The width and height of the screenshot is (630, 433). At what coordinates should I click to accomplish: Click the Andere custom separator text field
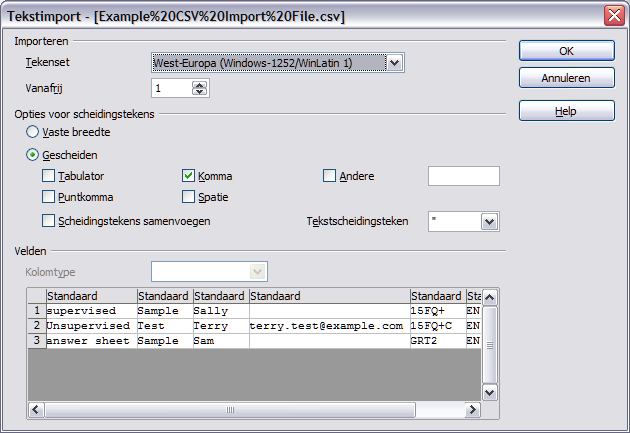click(464, 176)
